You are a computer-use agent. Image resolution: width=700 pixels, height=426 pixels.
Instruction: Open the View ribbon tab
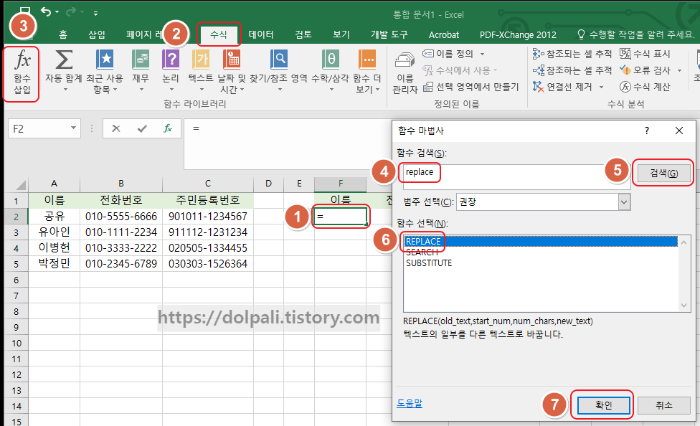341,34
